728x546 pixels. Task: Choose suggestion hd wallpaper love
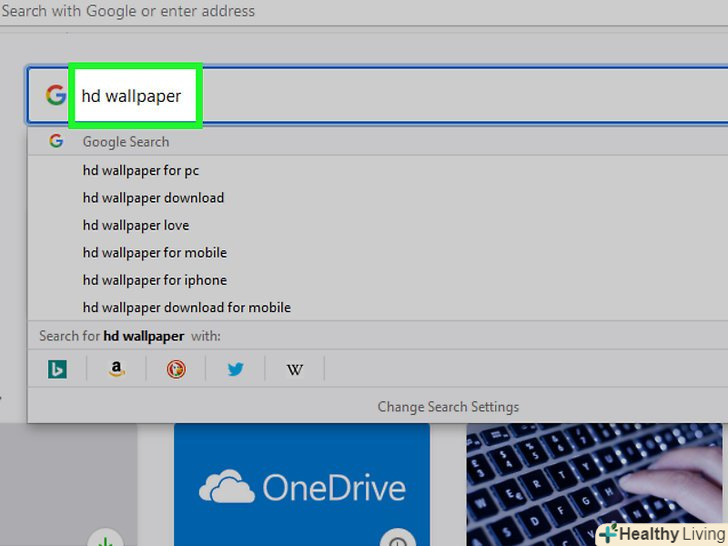tap(377, 225)
